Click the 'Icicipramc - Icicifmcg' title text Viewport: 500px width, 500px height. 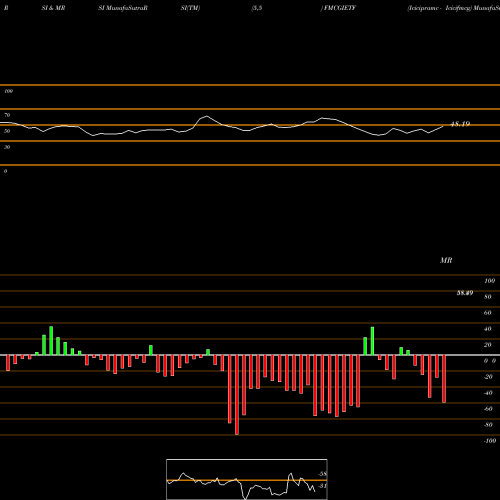(x=439, y=8)
